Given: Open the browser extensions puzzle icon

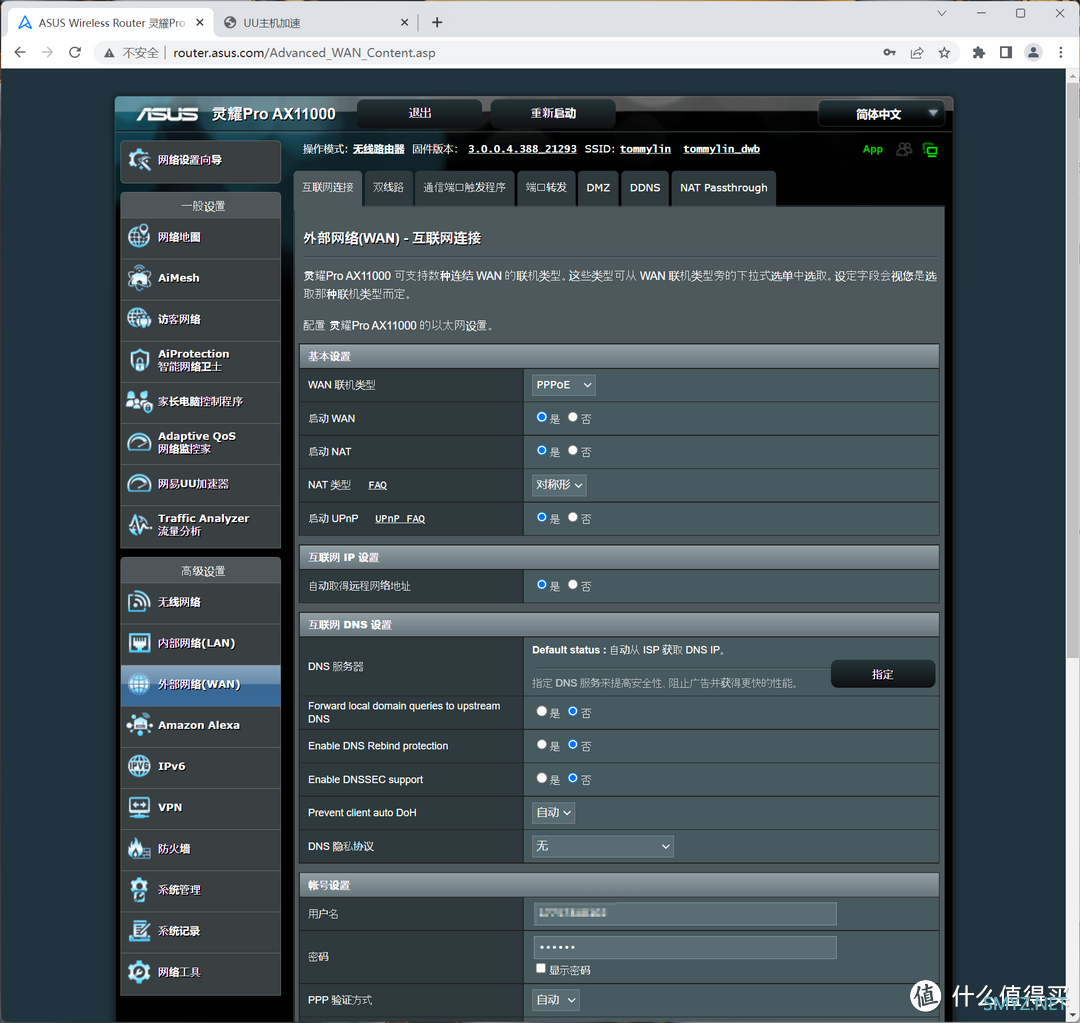Looking at the screenshot, I should pyautogui.click(x=979, y=53).
